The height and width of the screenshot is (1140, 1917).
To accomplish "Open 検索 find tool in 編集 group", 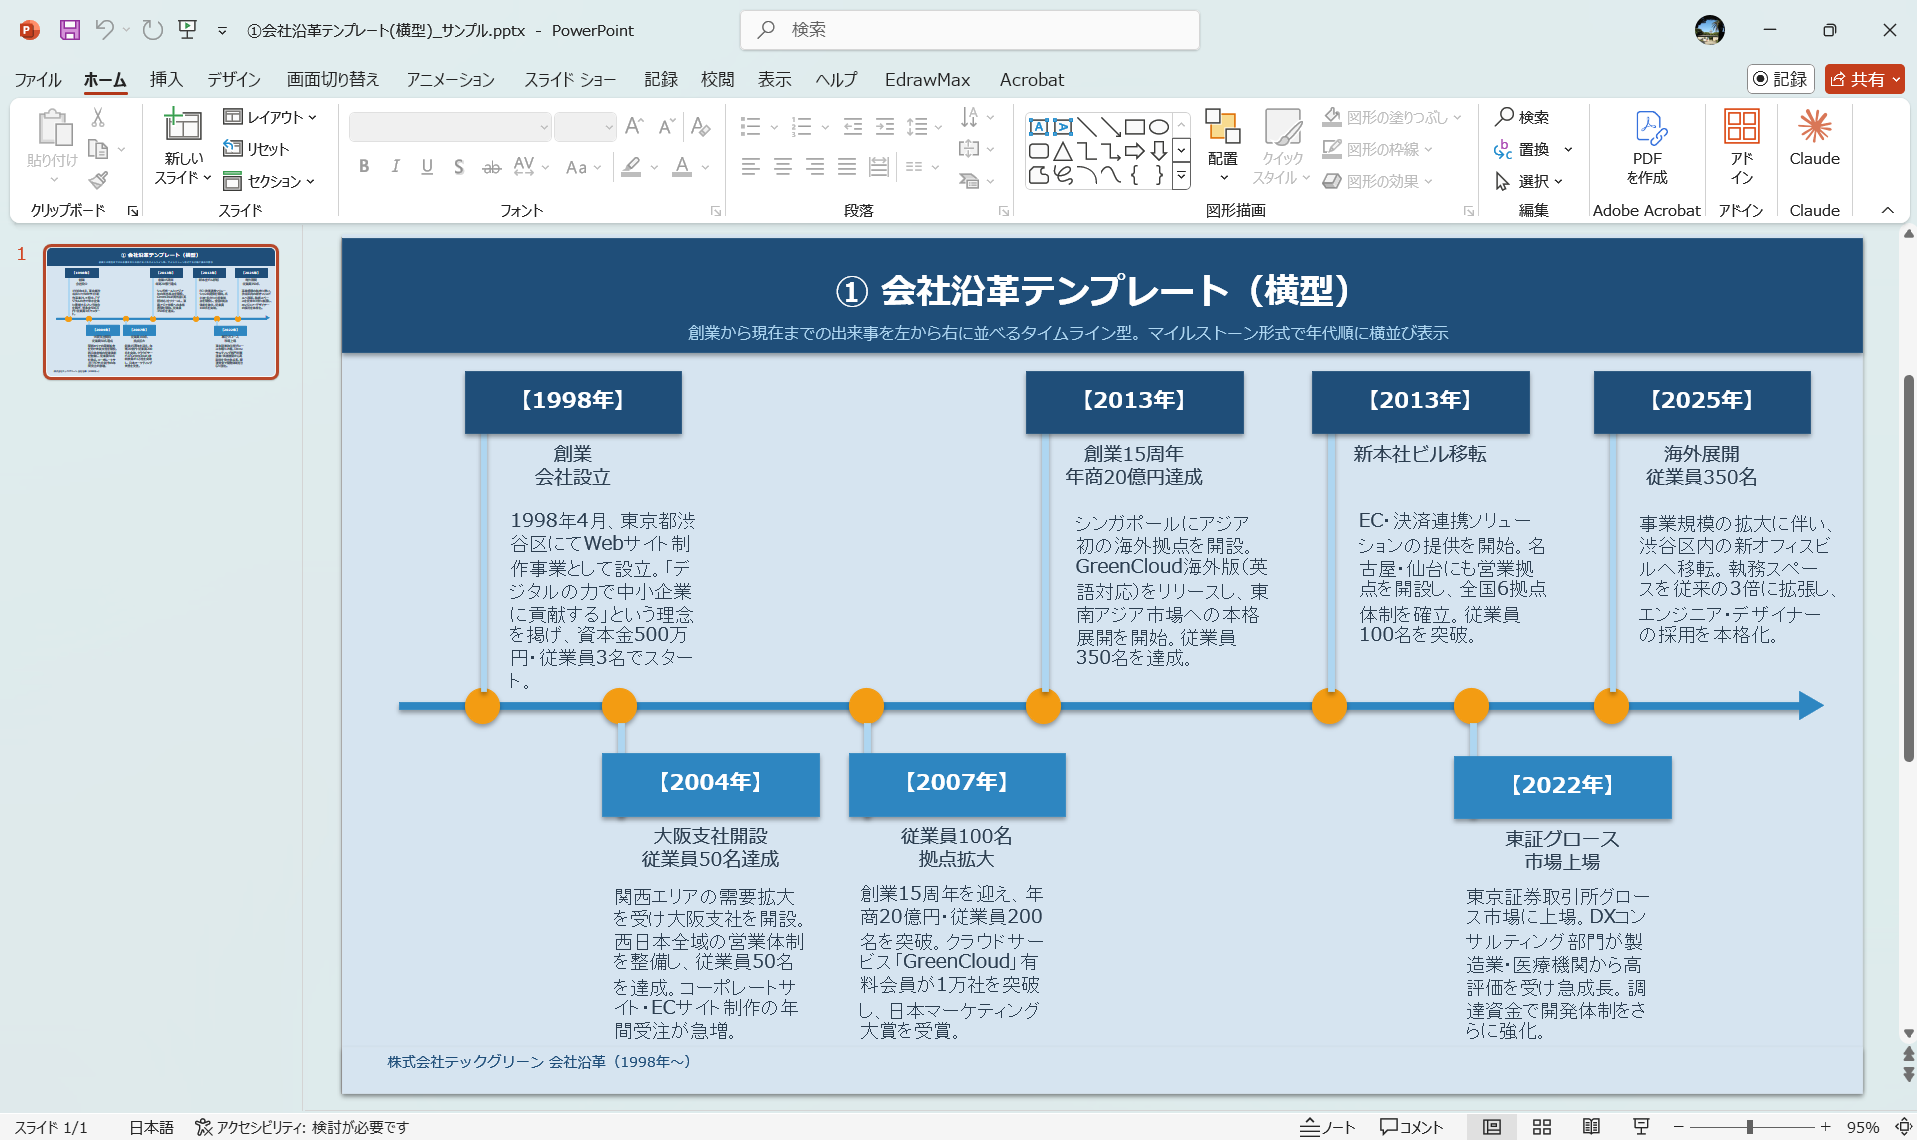I will [x=1523, y=117].
